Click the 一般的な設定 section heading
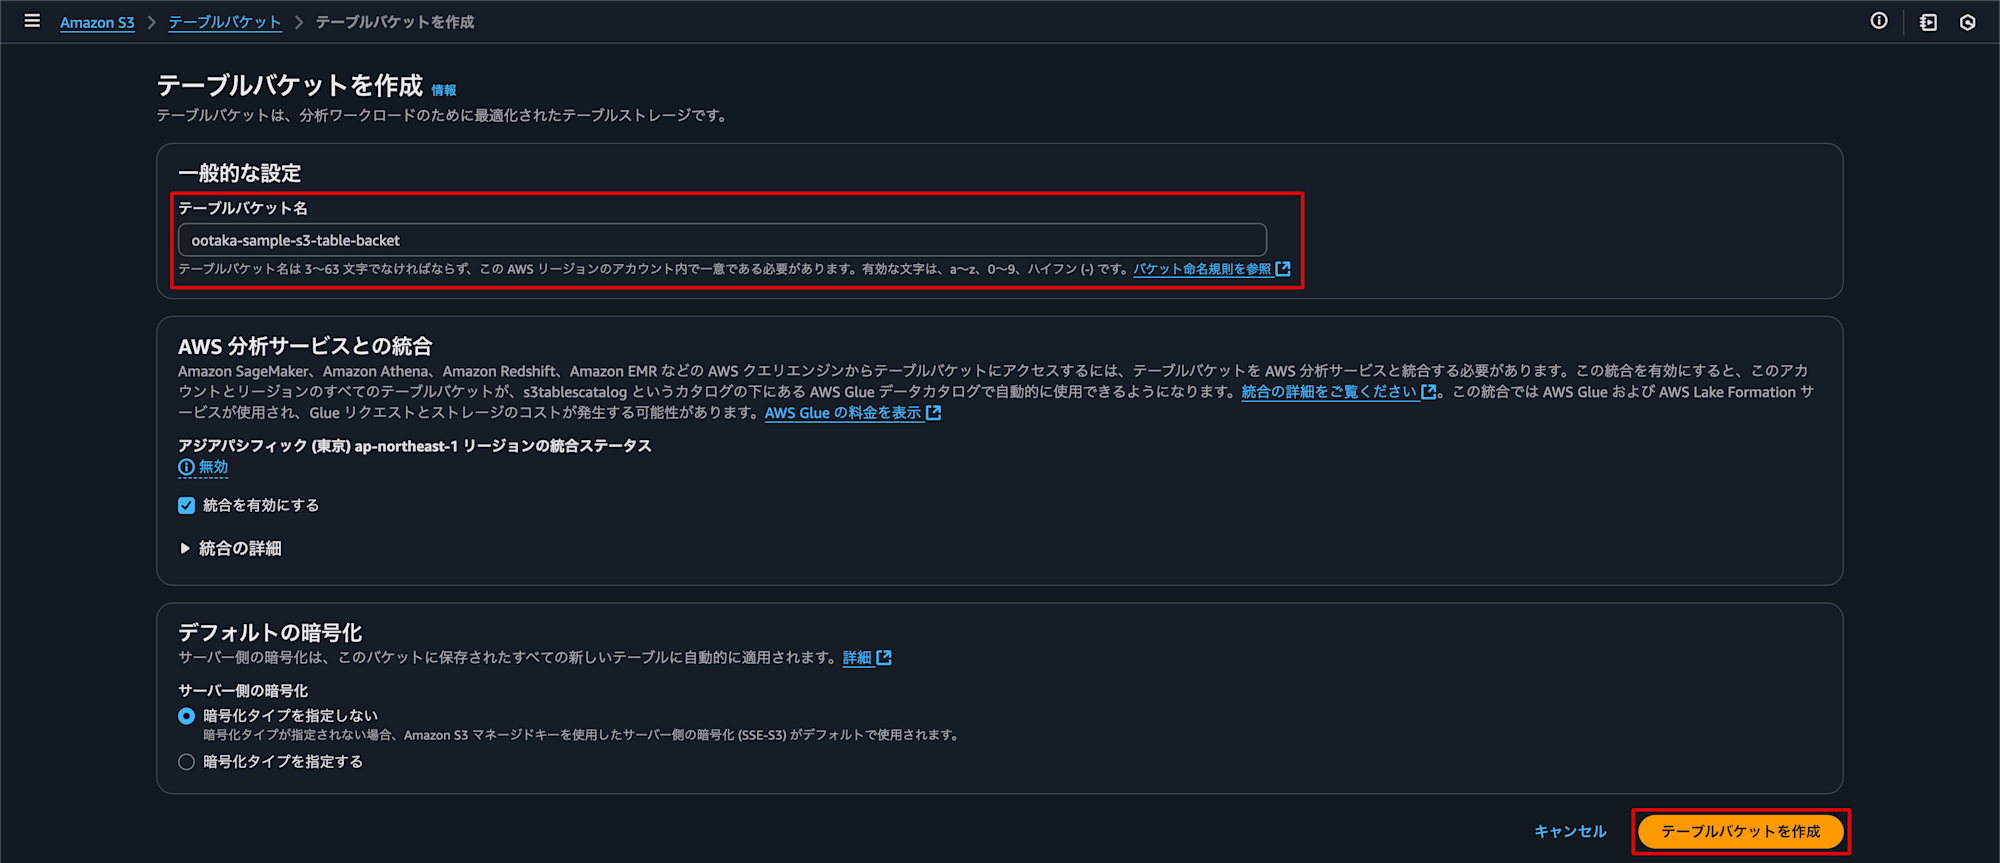This screenshot has height=863, width=2000. [240, 173]
